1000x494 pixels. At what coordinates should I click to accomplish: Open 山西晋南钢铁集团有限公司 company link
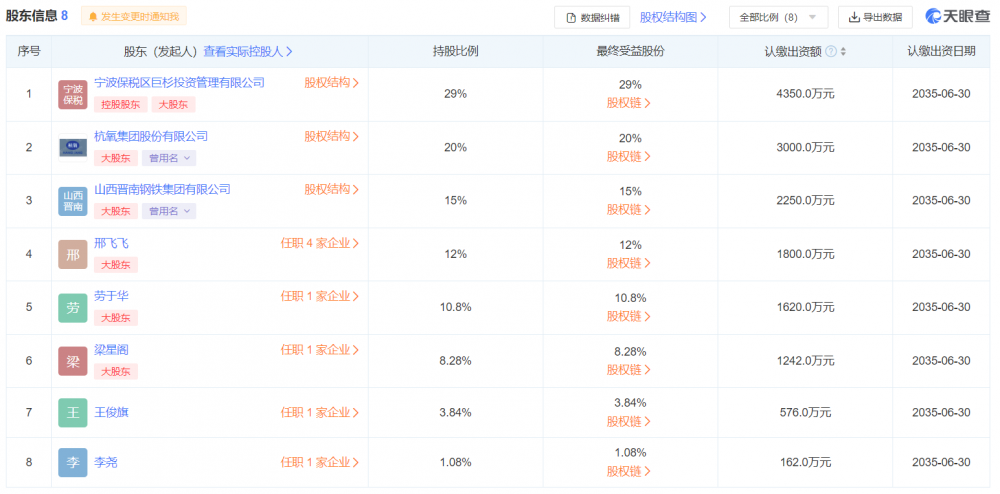(162, 189)
